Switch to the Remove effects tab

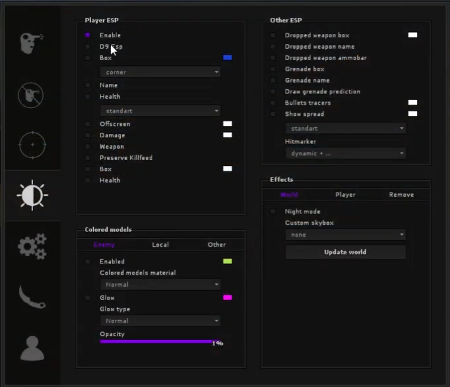401,195
